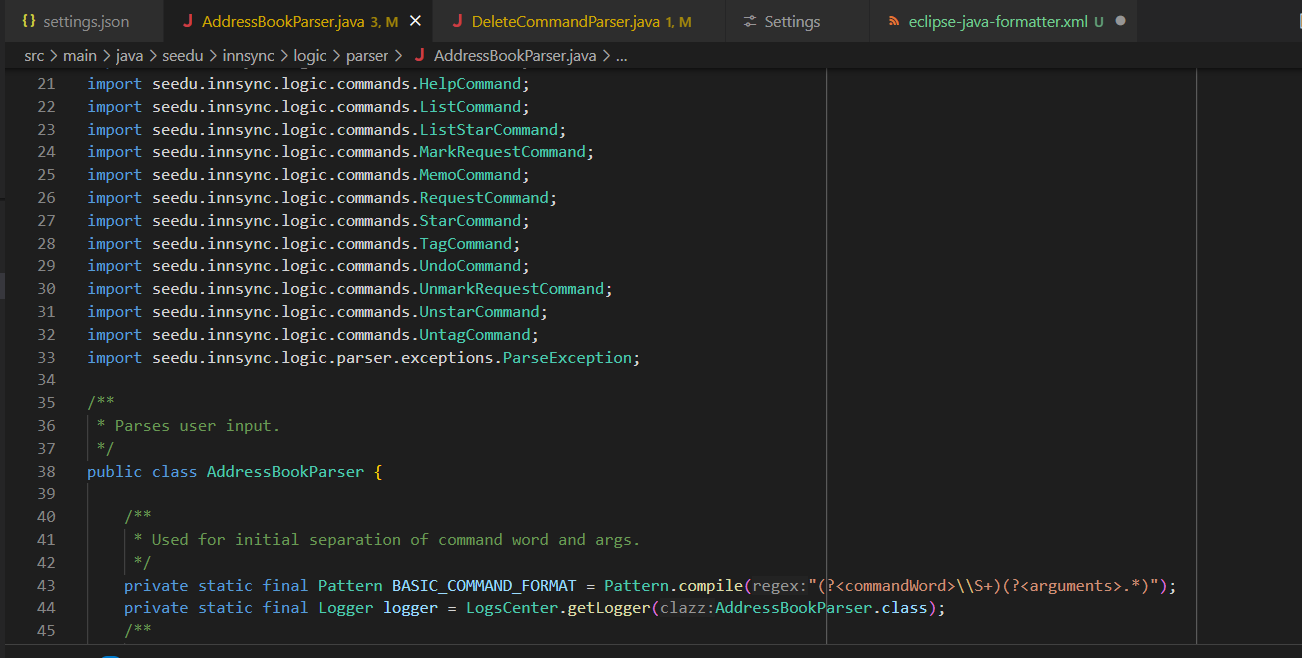Click the 'Used for initial separation' comment line

386,540
